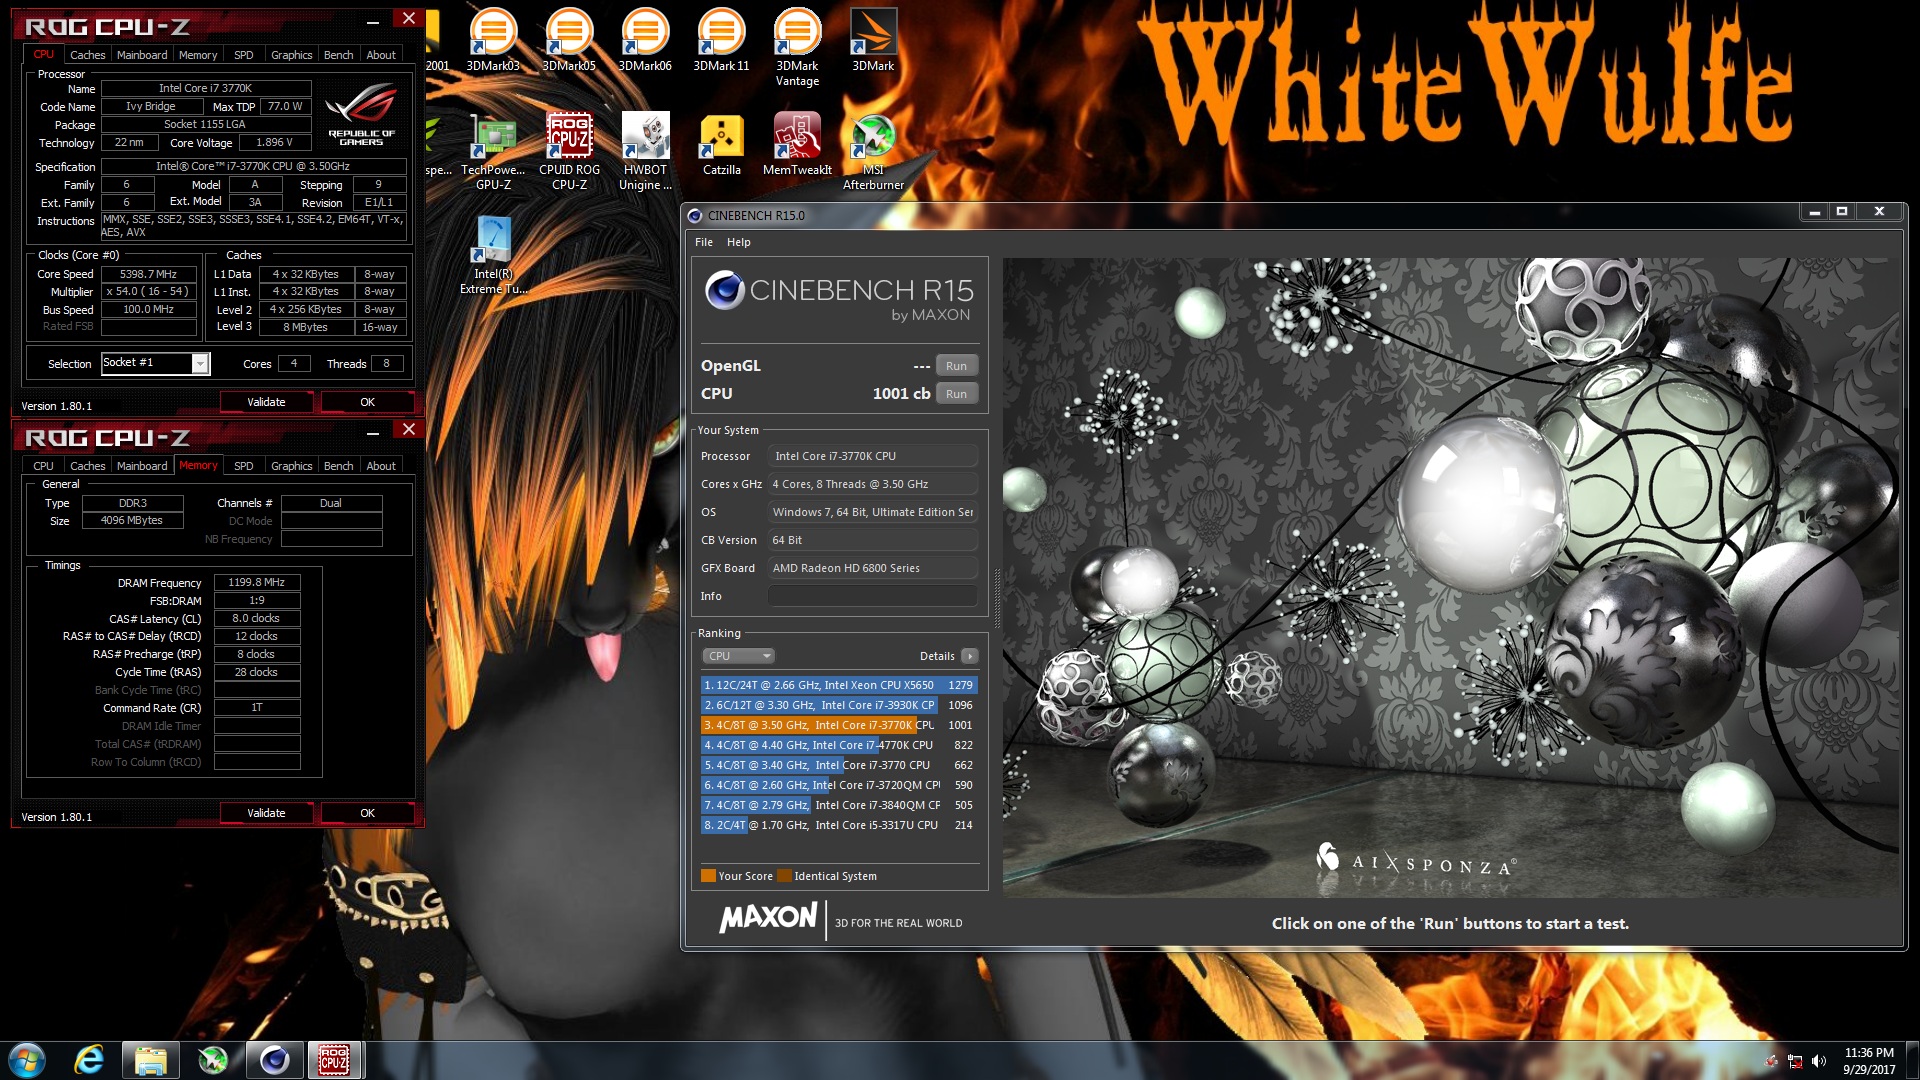The height and width of the screenshot is (1080, 1920).
Task: Click the Cinebench rendered scene preview
Action: (x=1452, y=577)
